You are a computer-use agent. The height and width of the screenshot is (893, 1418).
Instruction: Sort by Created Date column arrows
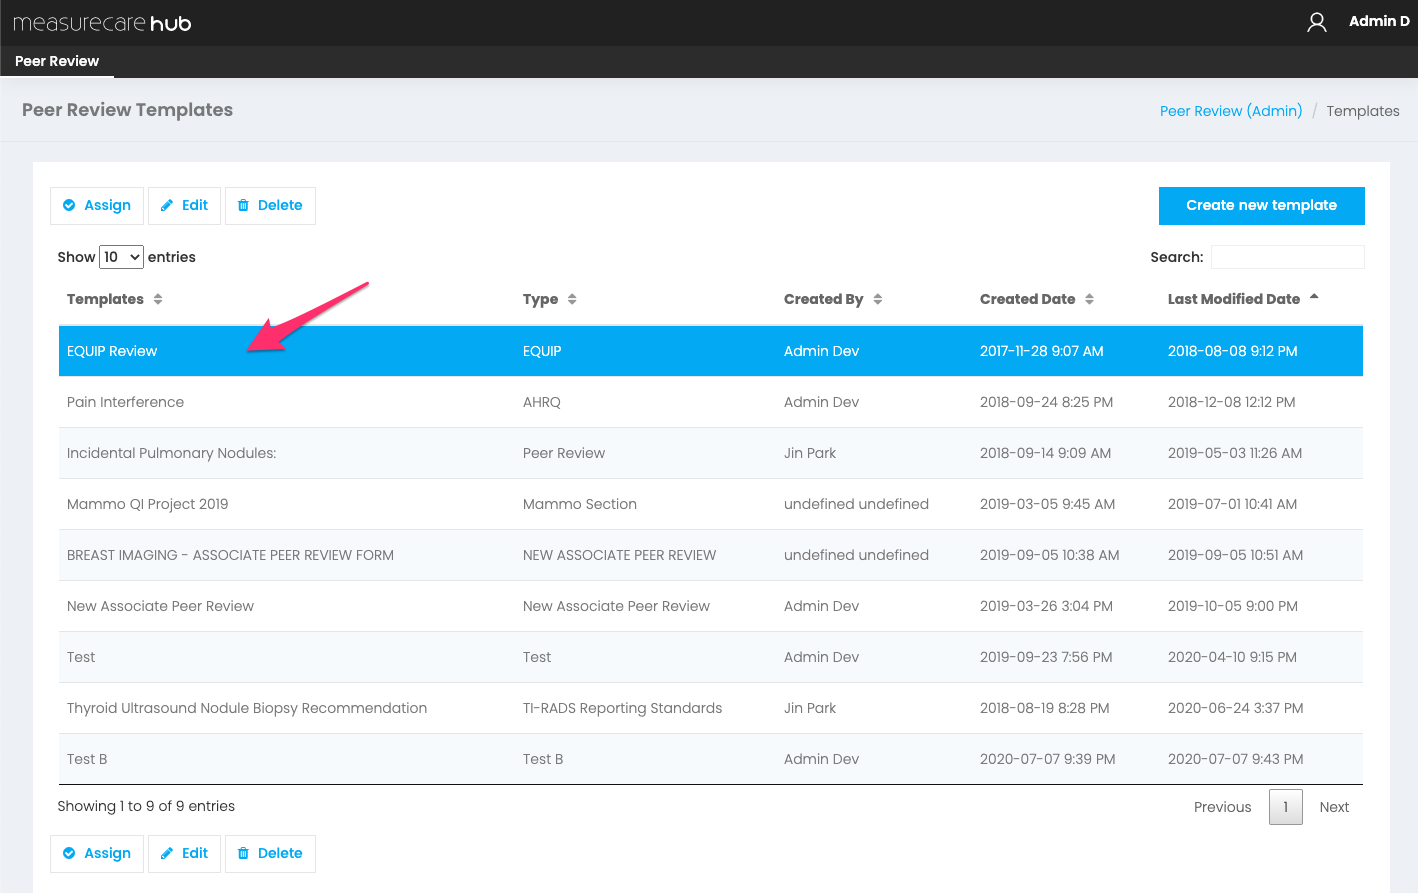(1090, 299)
